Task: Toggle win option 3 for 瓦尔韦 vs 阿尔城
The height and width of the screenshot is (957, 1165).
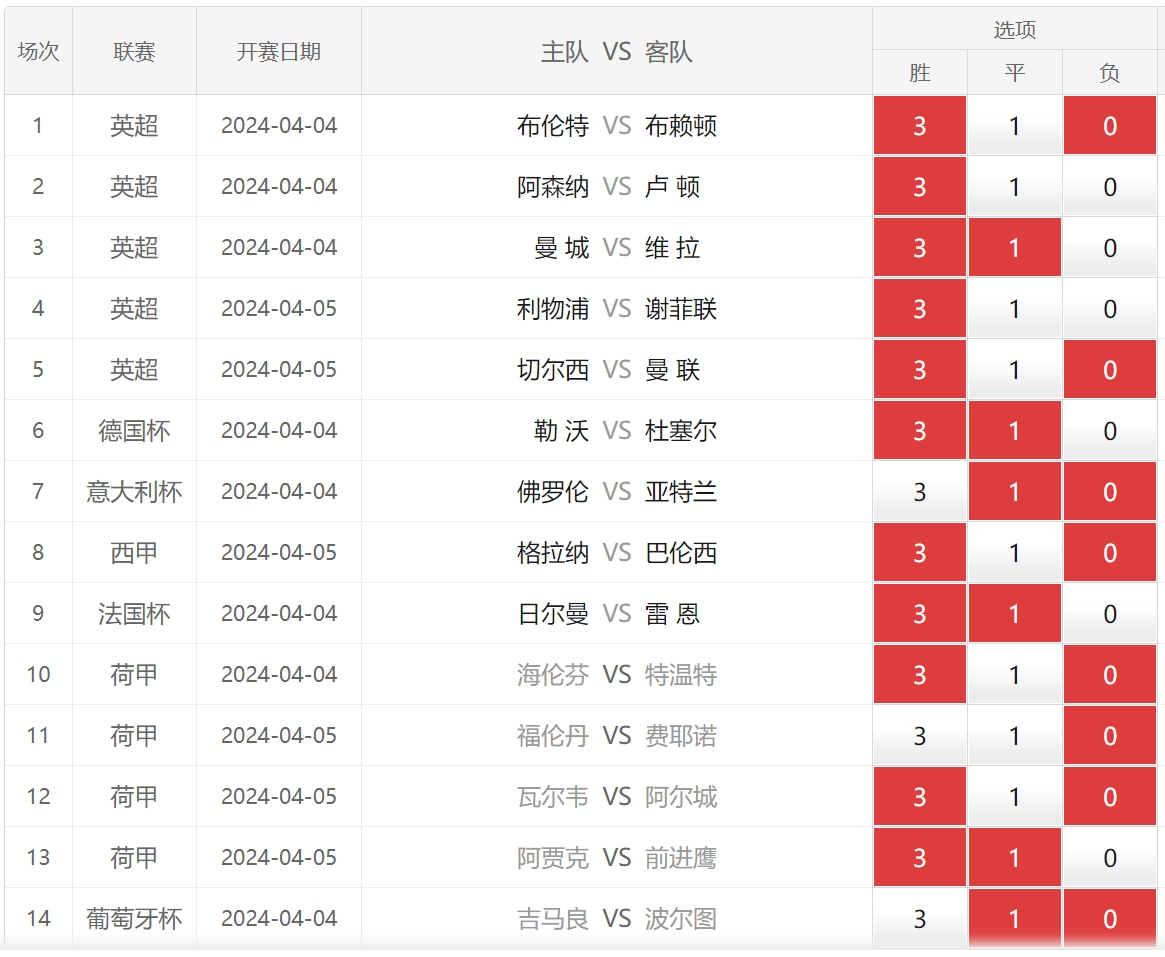Action: (920, 796)
